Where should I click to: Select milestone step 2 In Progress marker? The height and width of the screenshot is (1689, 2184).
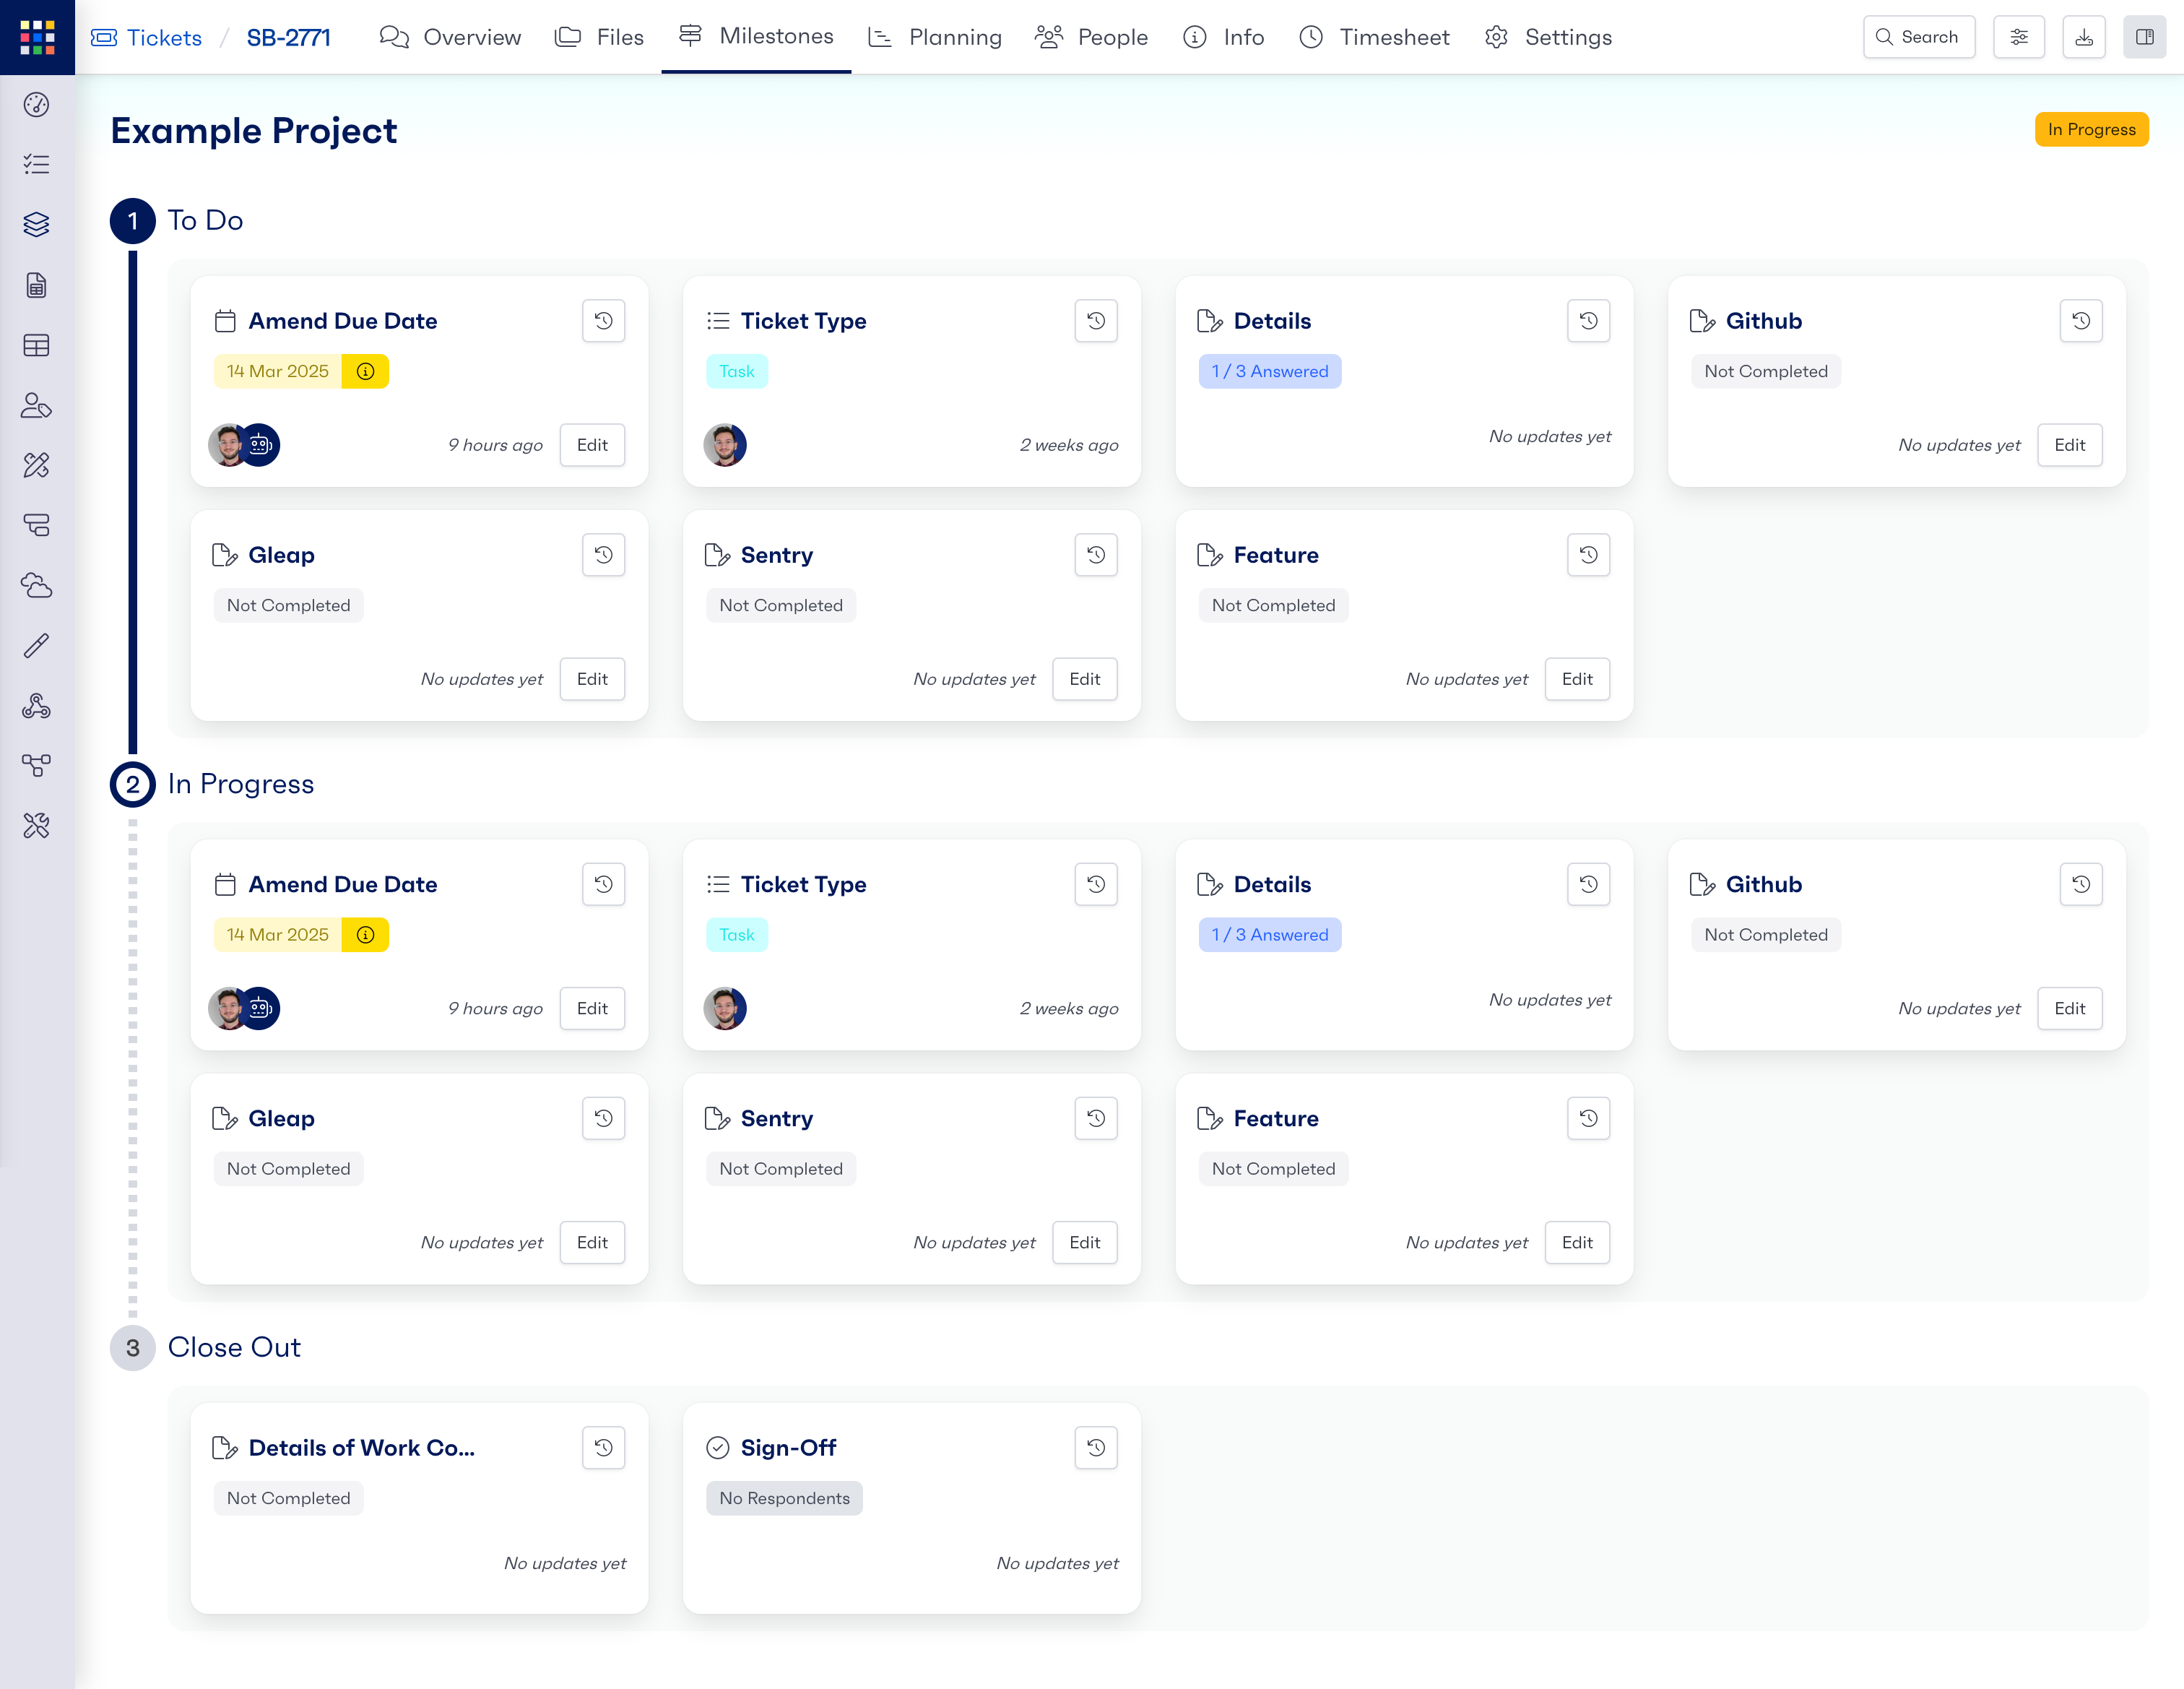click(x=133, y=784)
